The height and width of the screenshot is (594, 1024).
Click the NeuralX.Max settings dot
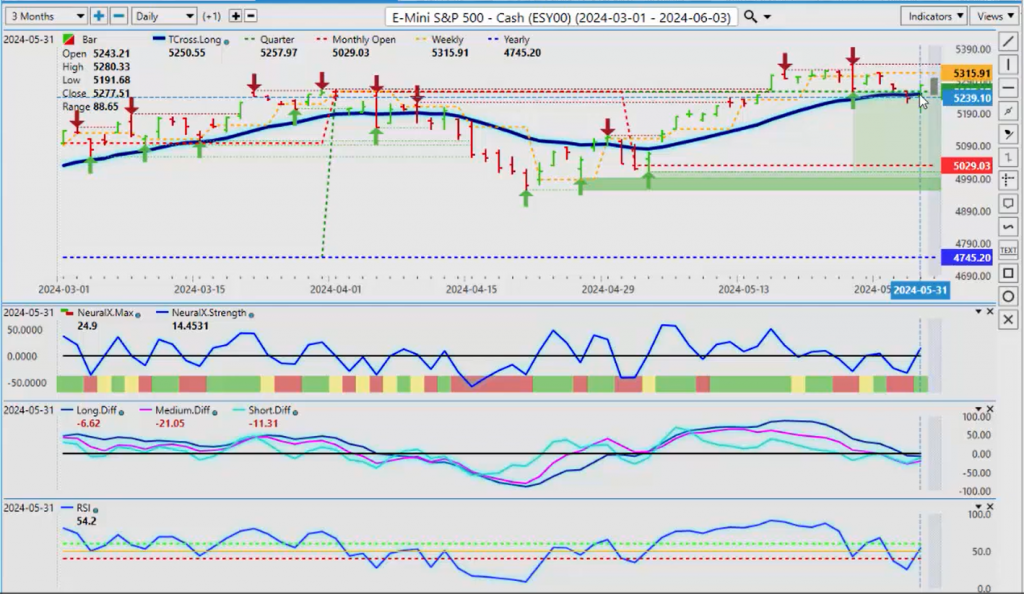(138, 315)
